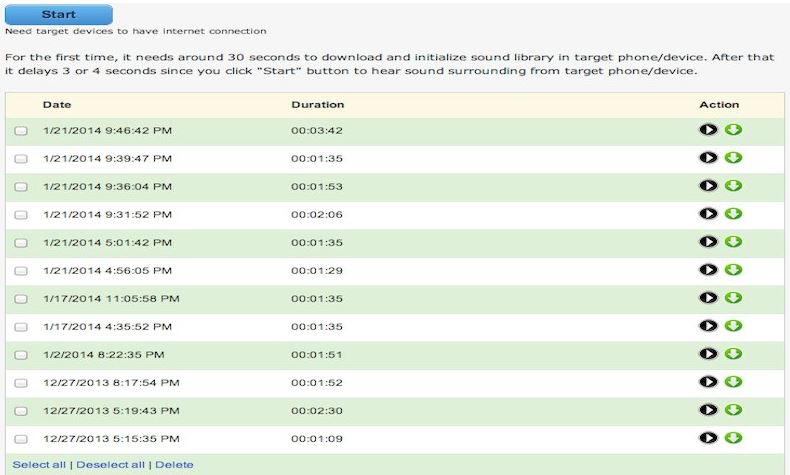
Task: Select the 12/27/2013 5:19:43 PM row checkbox
Action: pyautogui.click(x=21, y=411)
